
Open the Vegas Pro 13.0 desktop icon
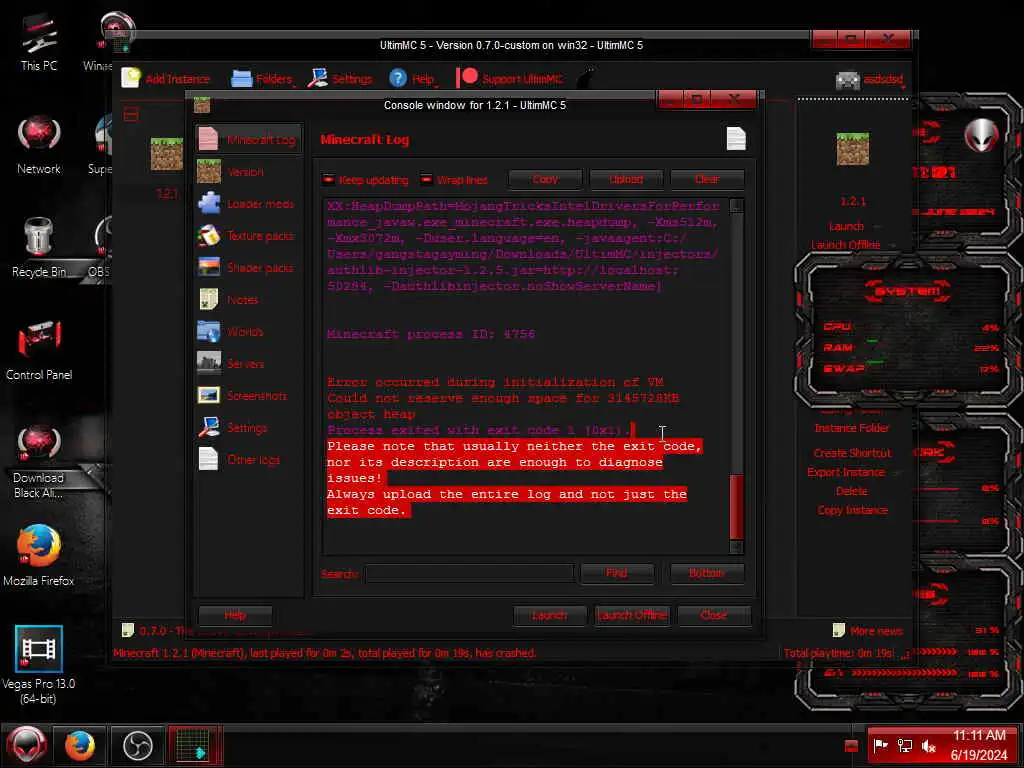[x=39, y=665]
